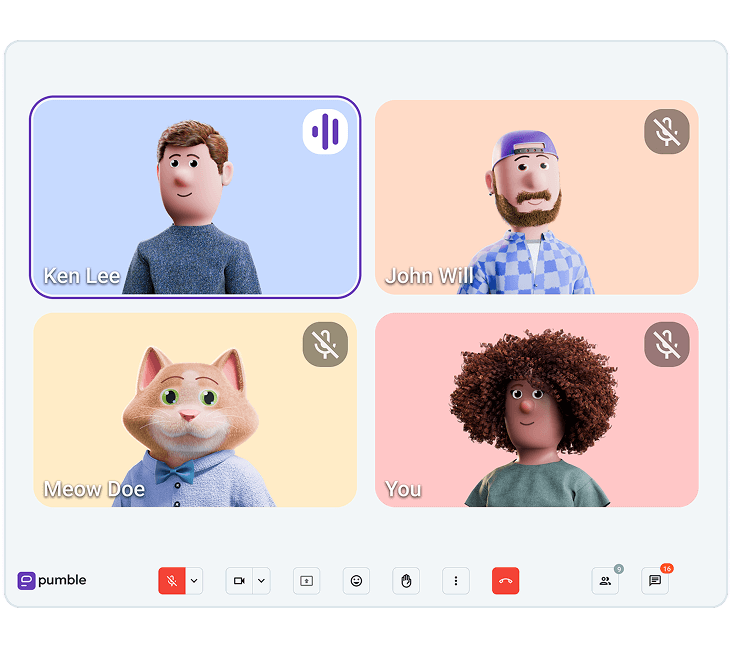End the call with the red hang-up button

pos(505,581)
